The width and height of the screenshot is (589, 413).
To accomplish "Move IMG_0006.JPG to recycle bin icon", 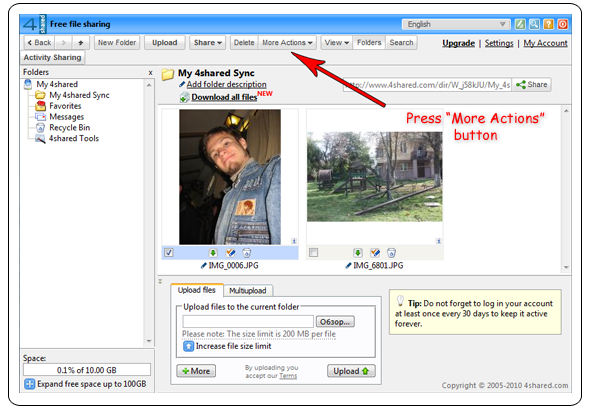I will (x=246, y=253).
